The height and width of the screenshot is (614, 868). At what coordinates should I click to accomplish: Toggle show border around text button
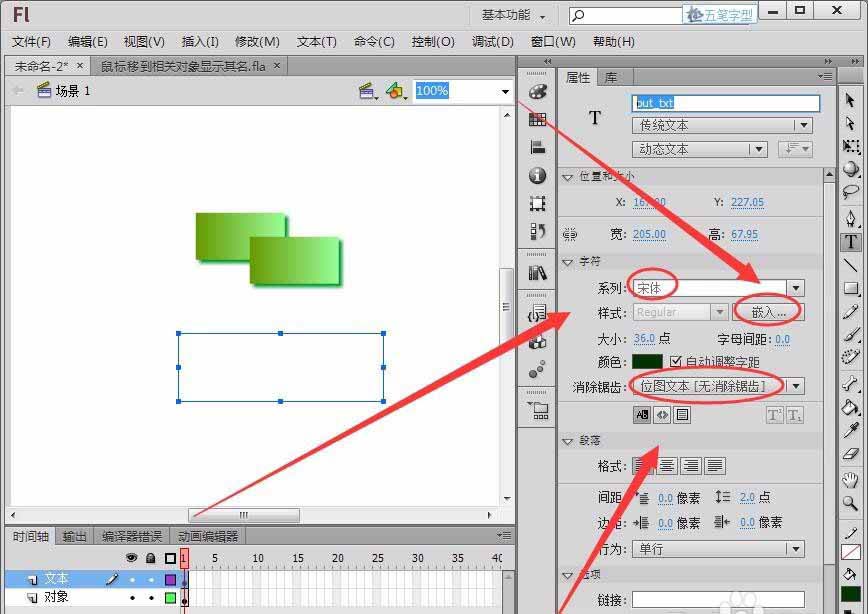[x=682, y=415]
